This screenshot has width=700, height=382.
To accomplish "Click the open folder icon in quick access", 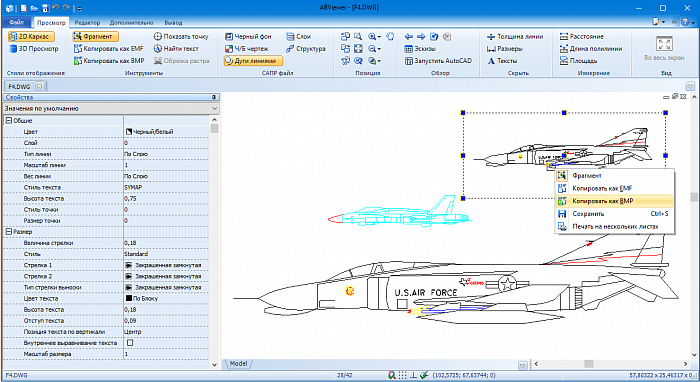I will click(x=34, y=8).
